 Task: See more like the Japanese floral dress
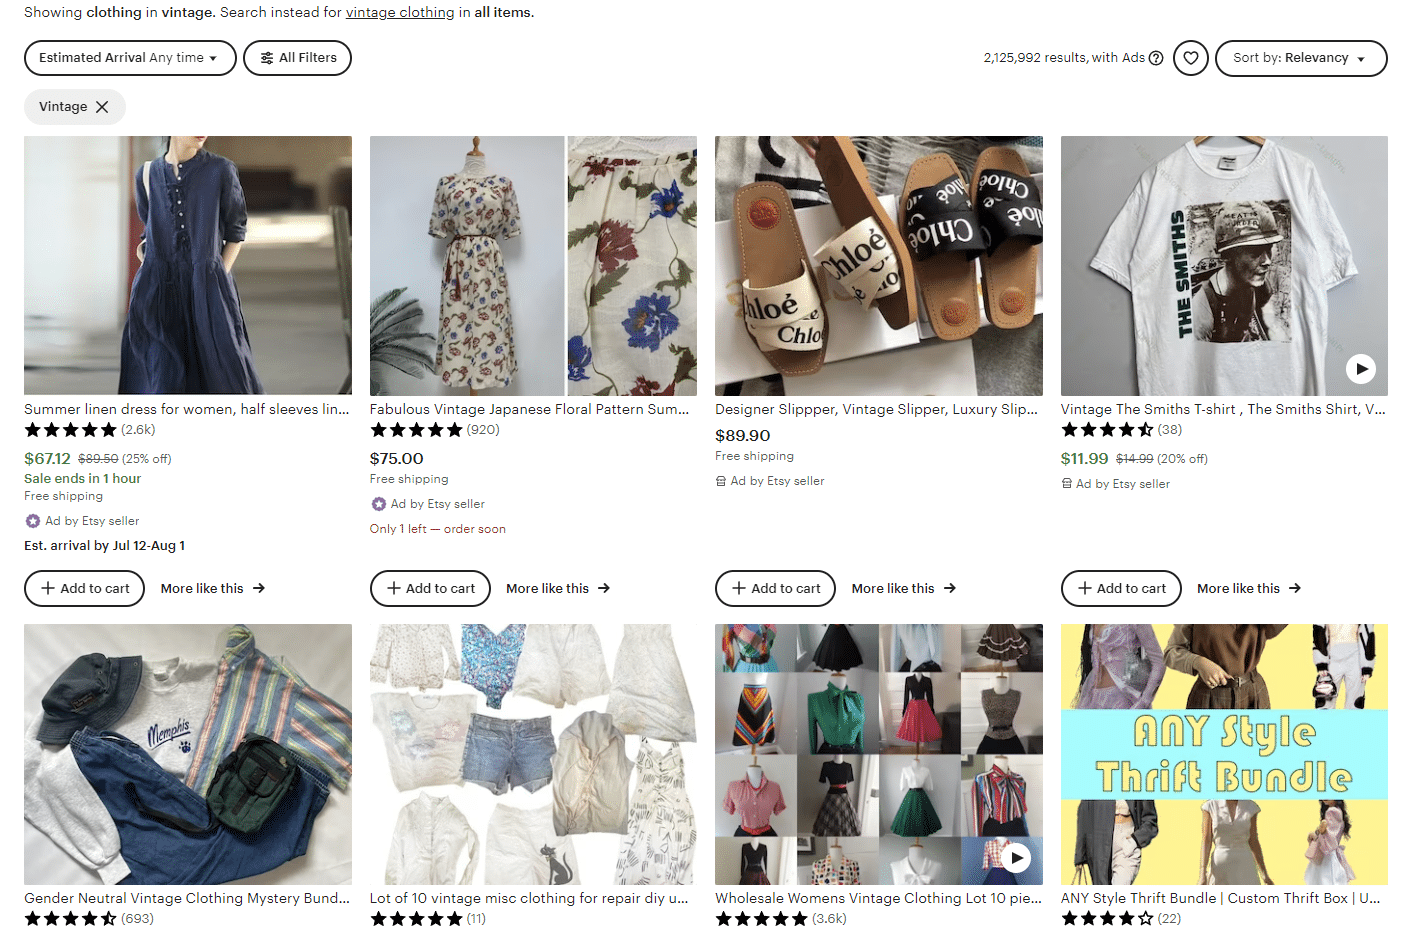tap(558, 588)
